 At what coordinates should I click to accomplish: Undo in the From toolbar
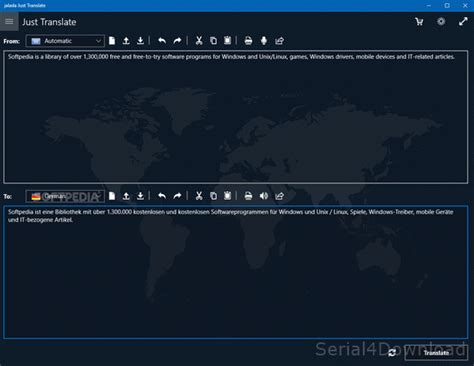click(162, 41)
